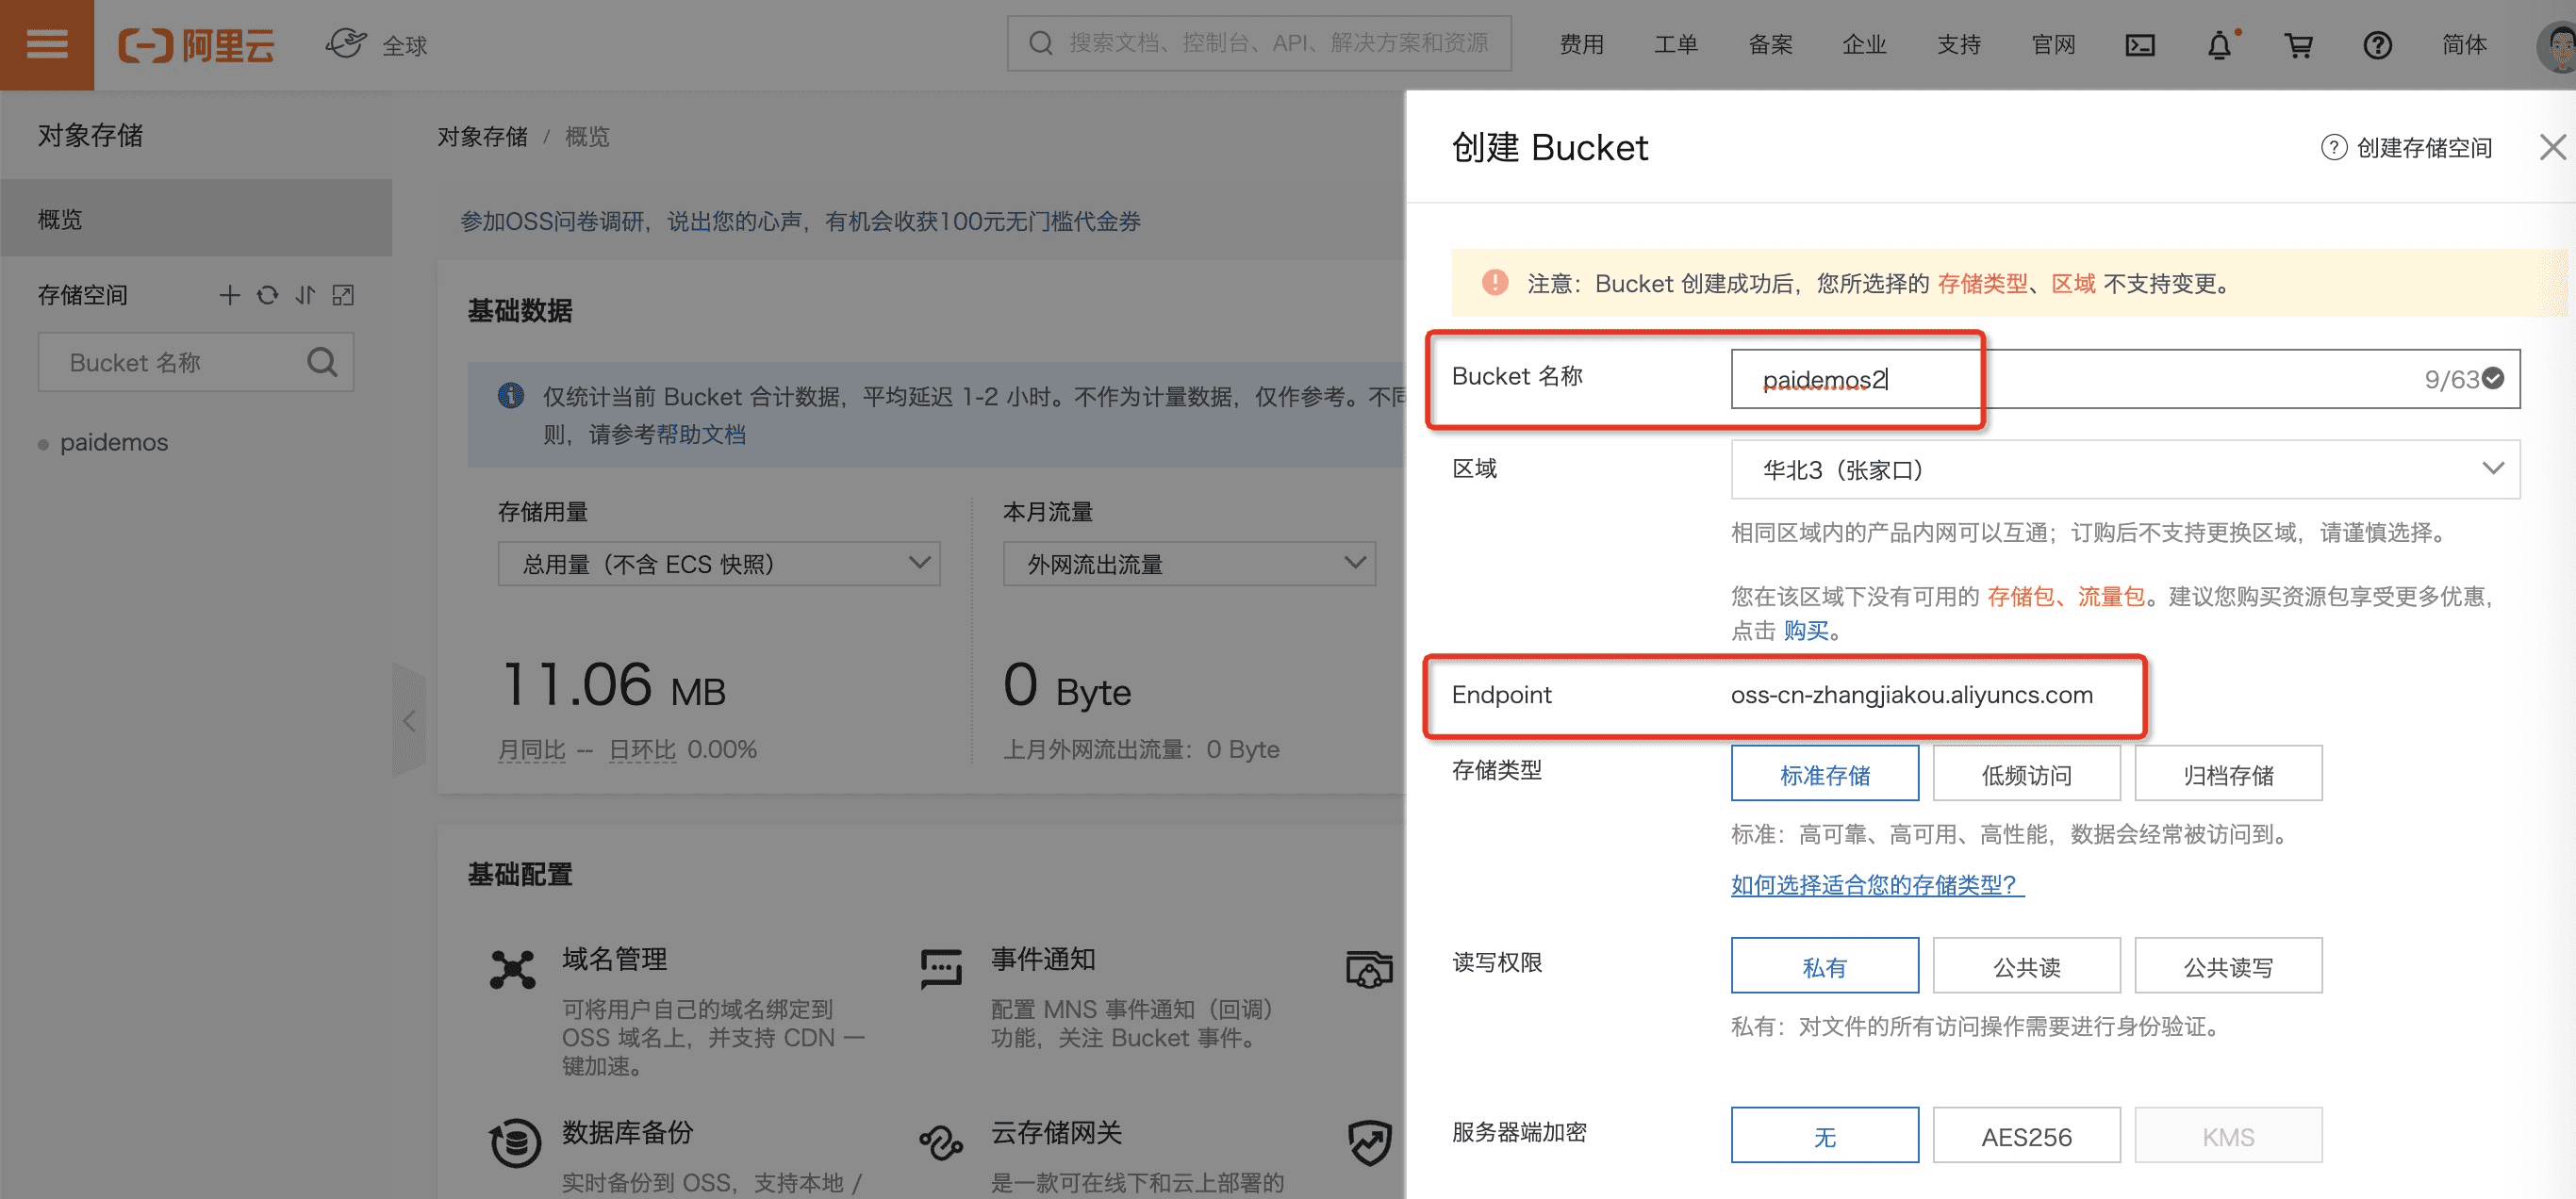Click the bucket name search magnifier
2576x1199 pixels.
coord(322,362)
